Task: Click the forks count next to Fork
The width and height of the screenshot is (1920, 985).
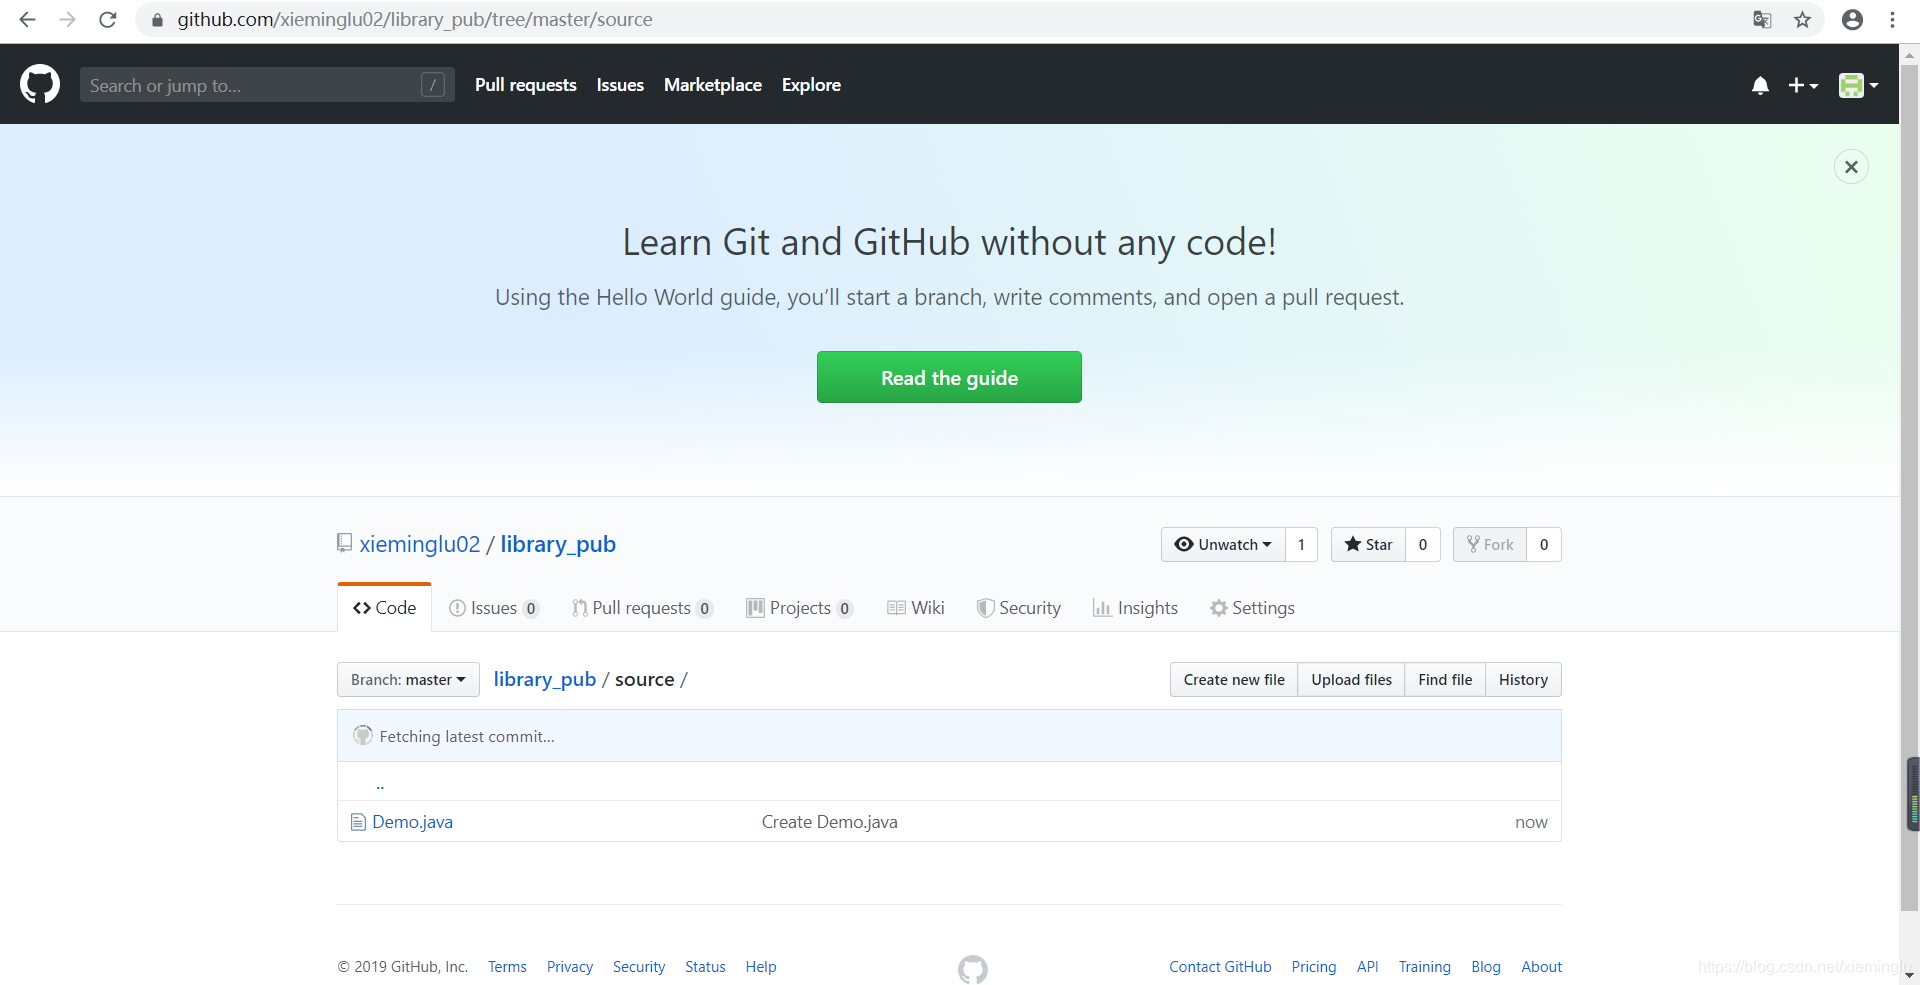Action: coord(1544,544)
